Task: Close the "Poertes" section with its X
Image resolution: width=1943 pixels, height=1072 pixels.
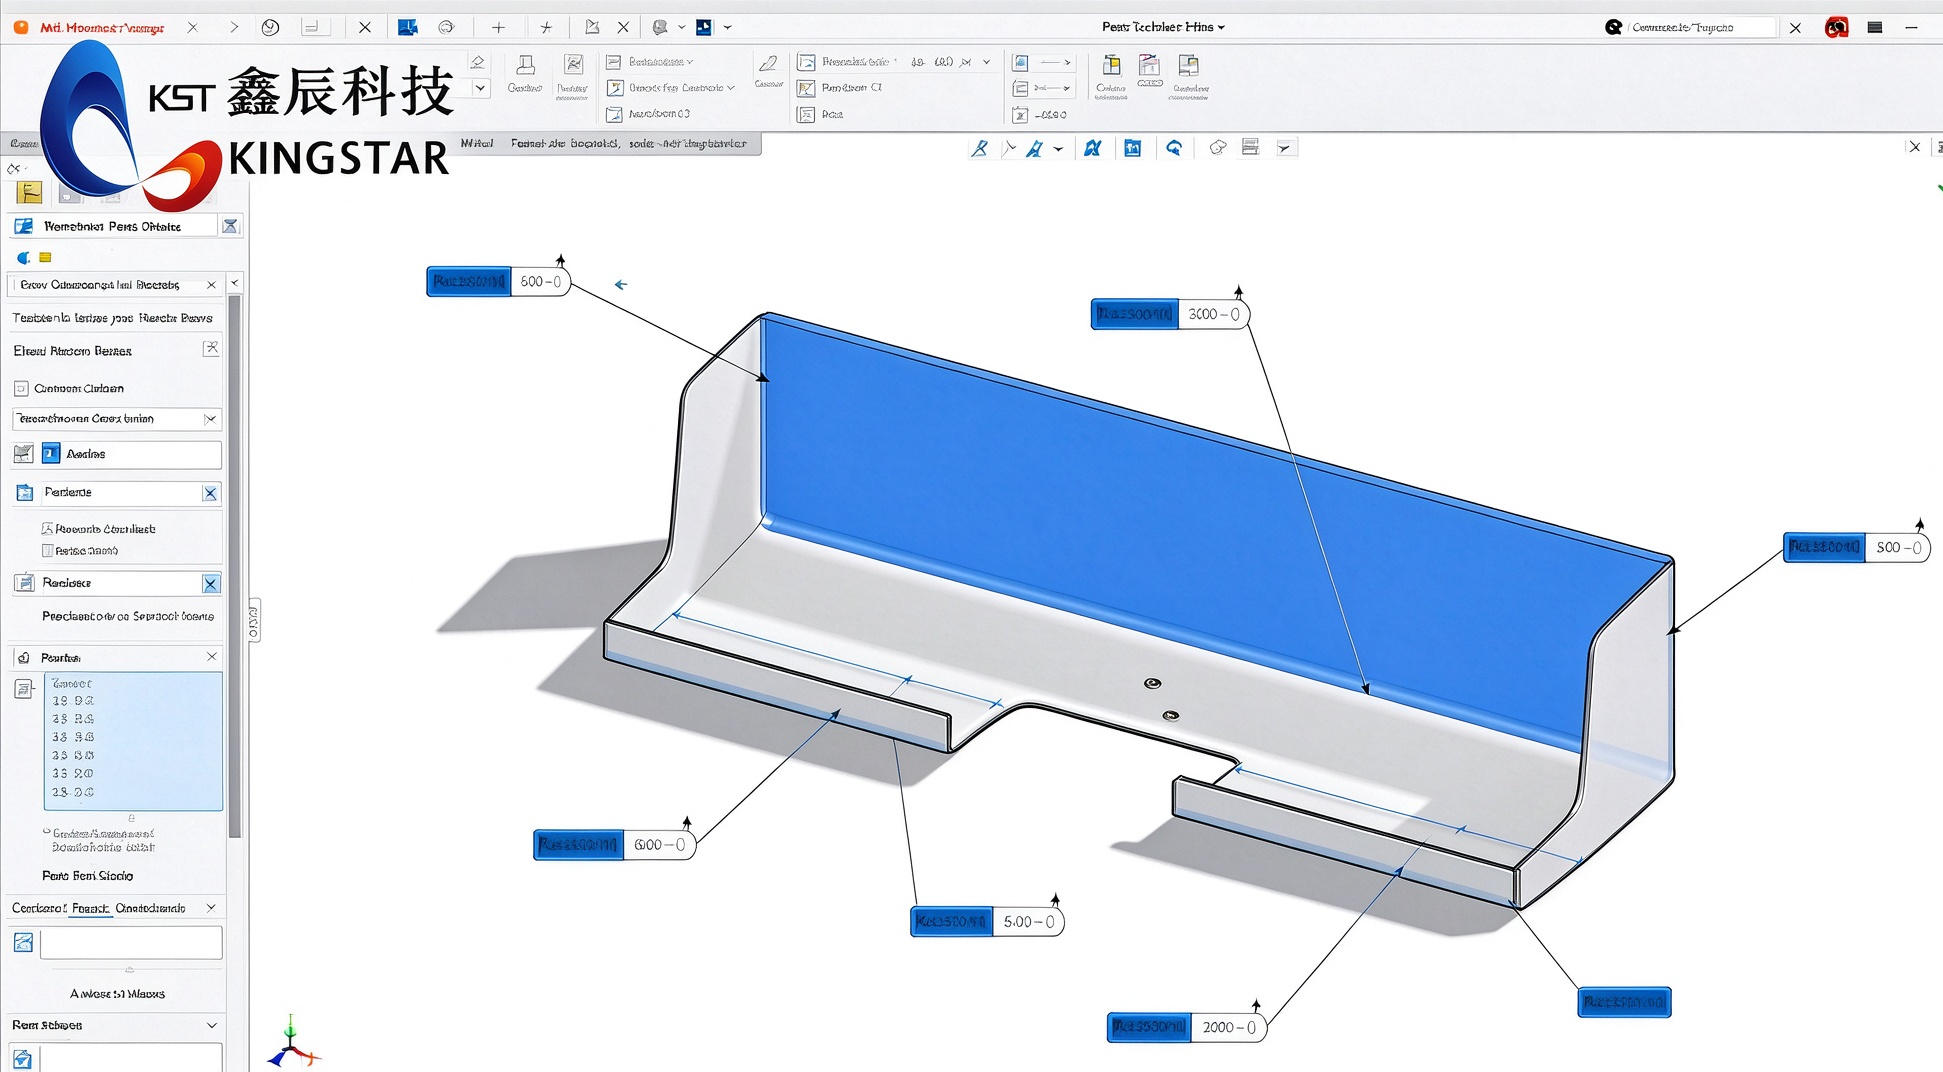Action: (211, 657)
